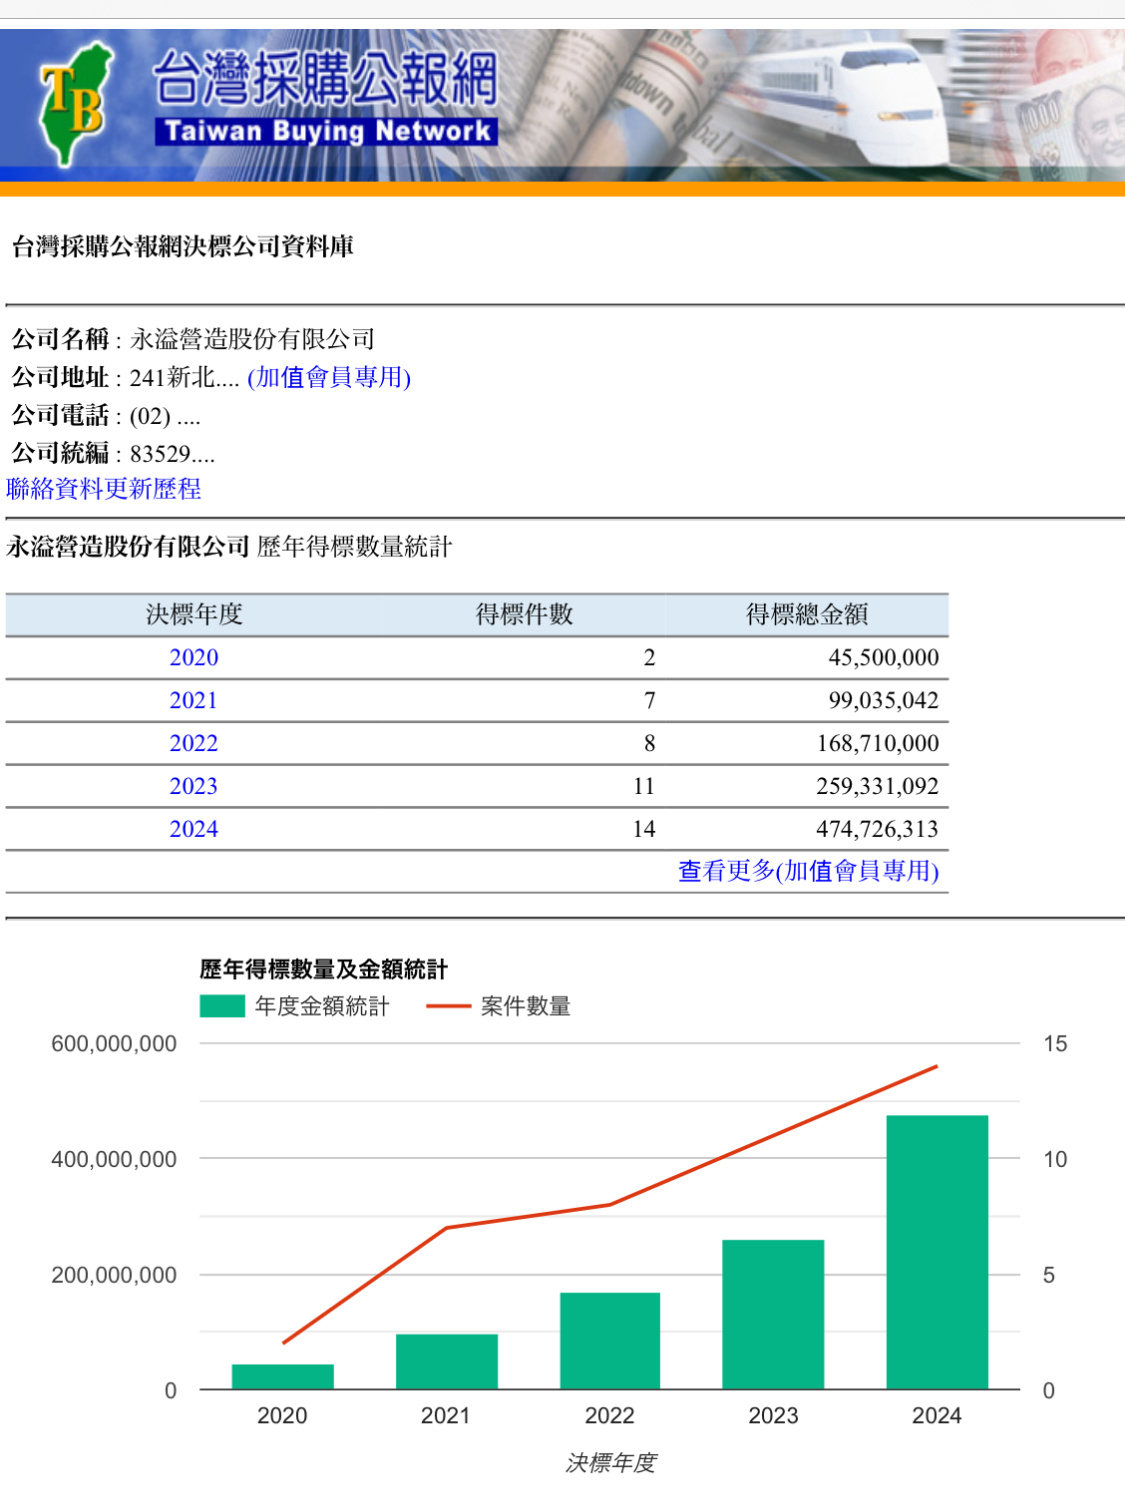The width and height of the screenshot is (1125, 1503).
Task: Open the 2021 award year link
Action: click(x=193, y=701)
